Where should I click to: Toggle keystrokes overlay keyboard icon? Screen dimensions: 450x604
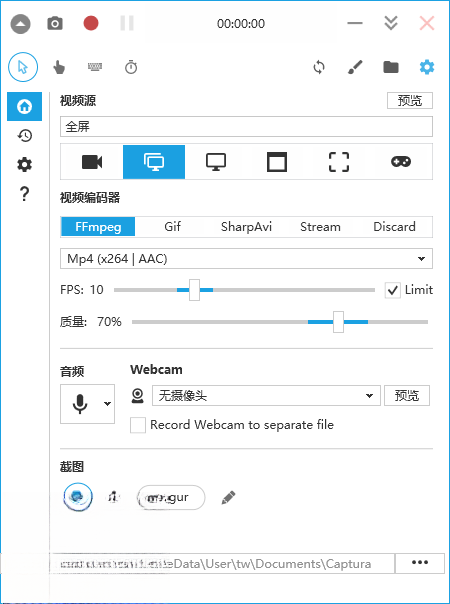tap(95, 67)
